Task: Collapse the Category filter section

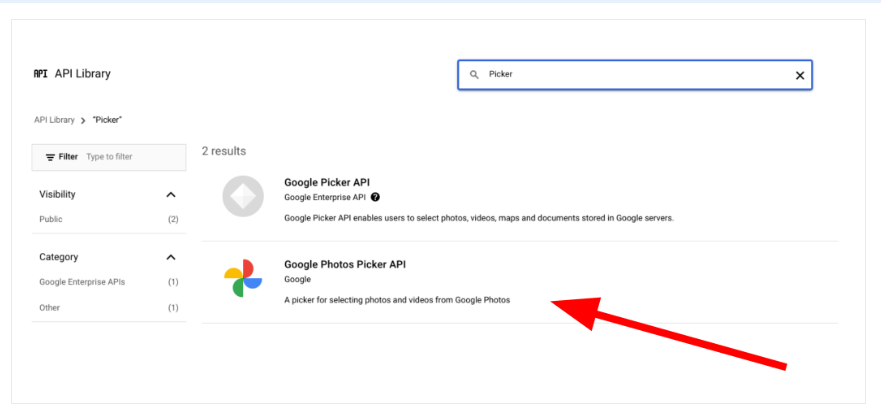Action: [171, 257]
